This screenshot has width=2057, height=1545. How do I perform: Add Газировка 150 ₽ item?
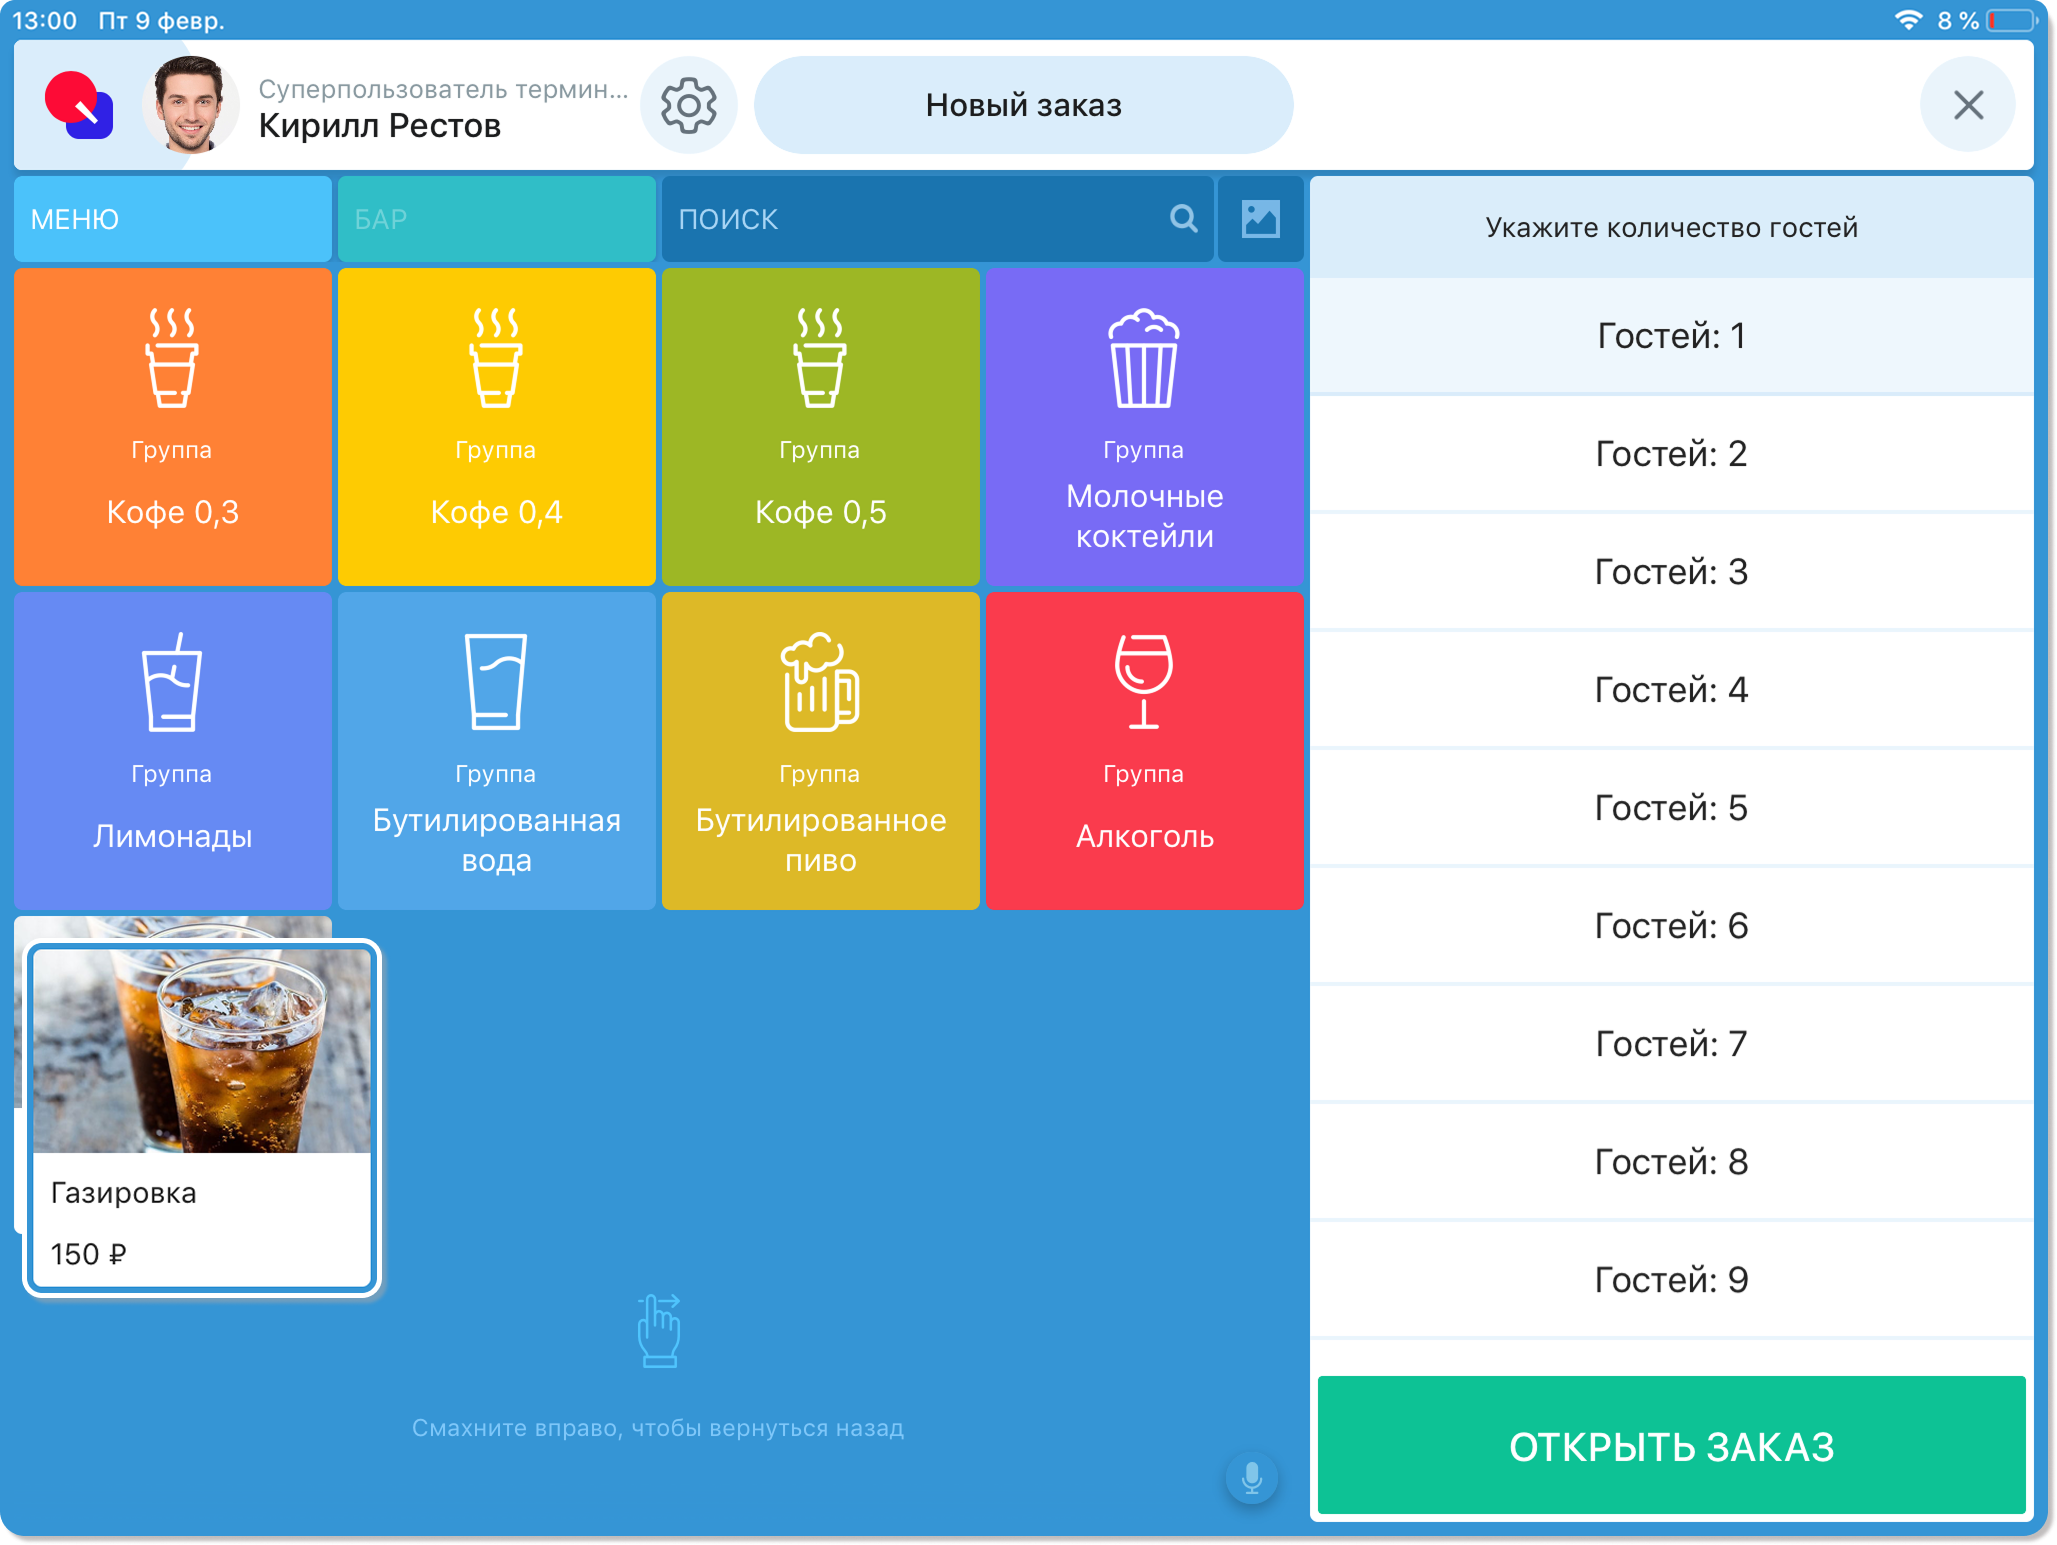point(201,1117)
